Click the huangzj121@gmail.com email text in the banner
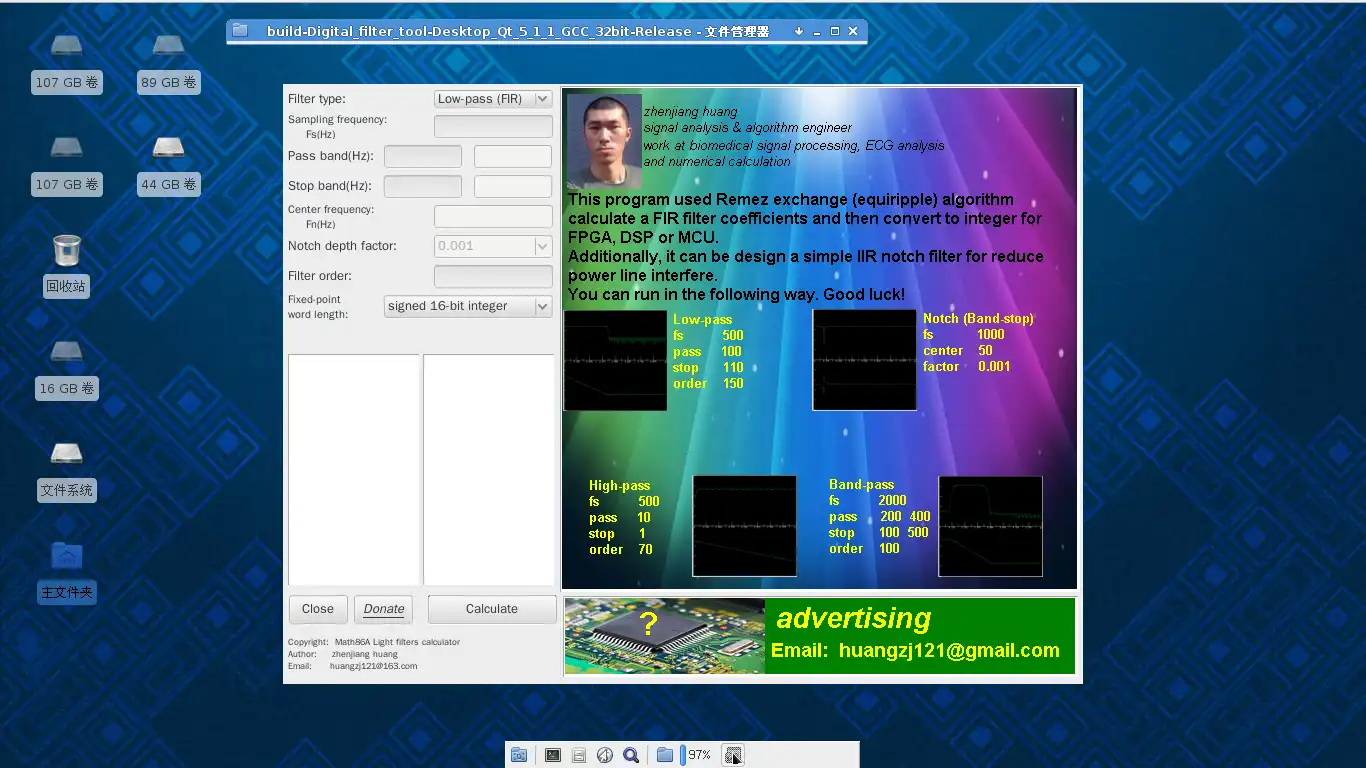The image size is (1366, 768). pos(949,651)
